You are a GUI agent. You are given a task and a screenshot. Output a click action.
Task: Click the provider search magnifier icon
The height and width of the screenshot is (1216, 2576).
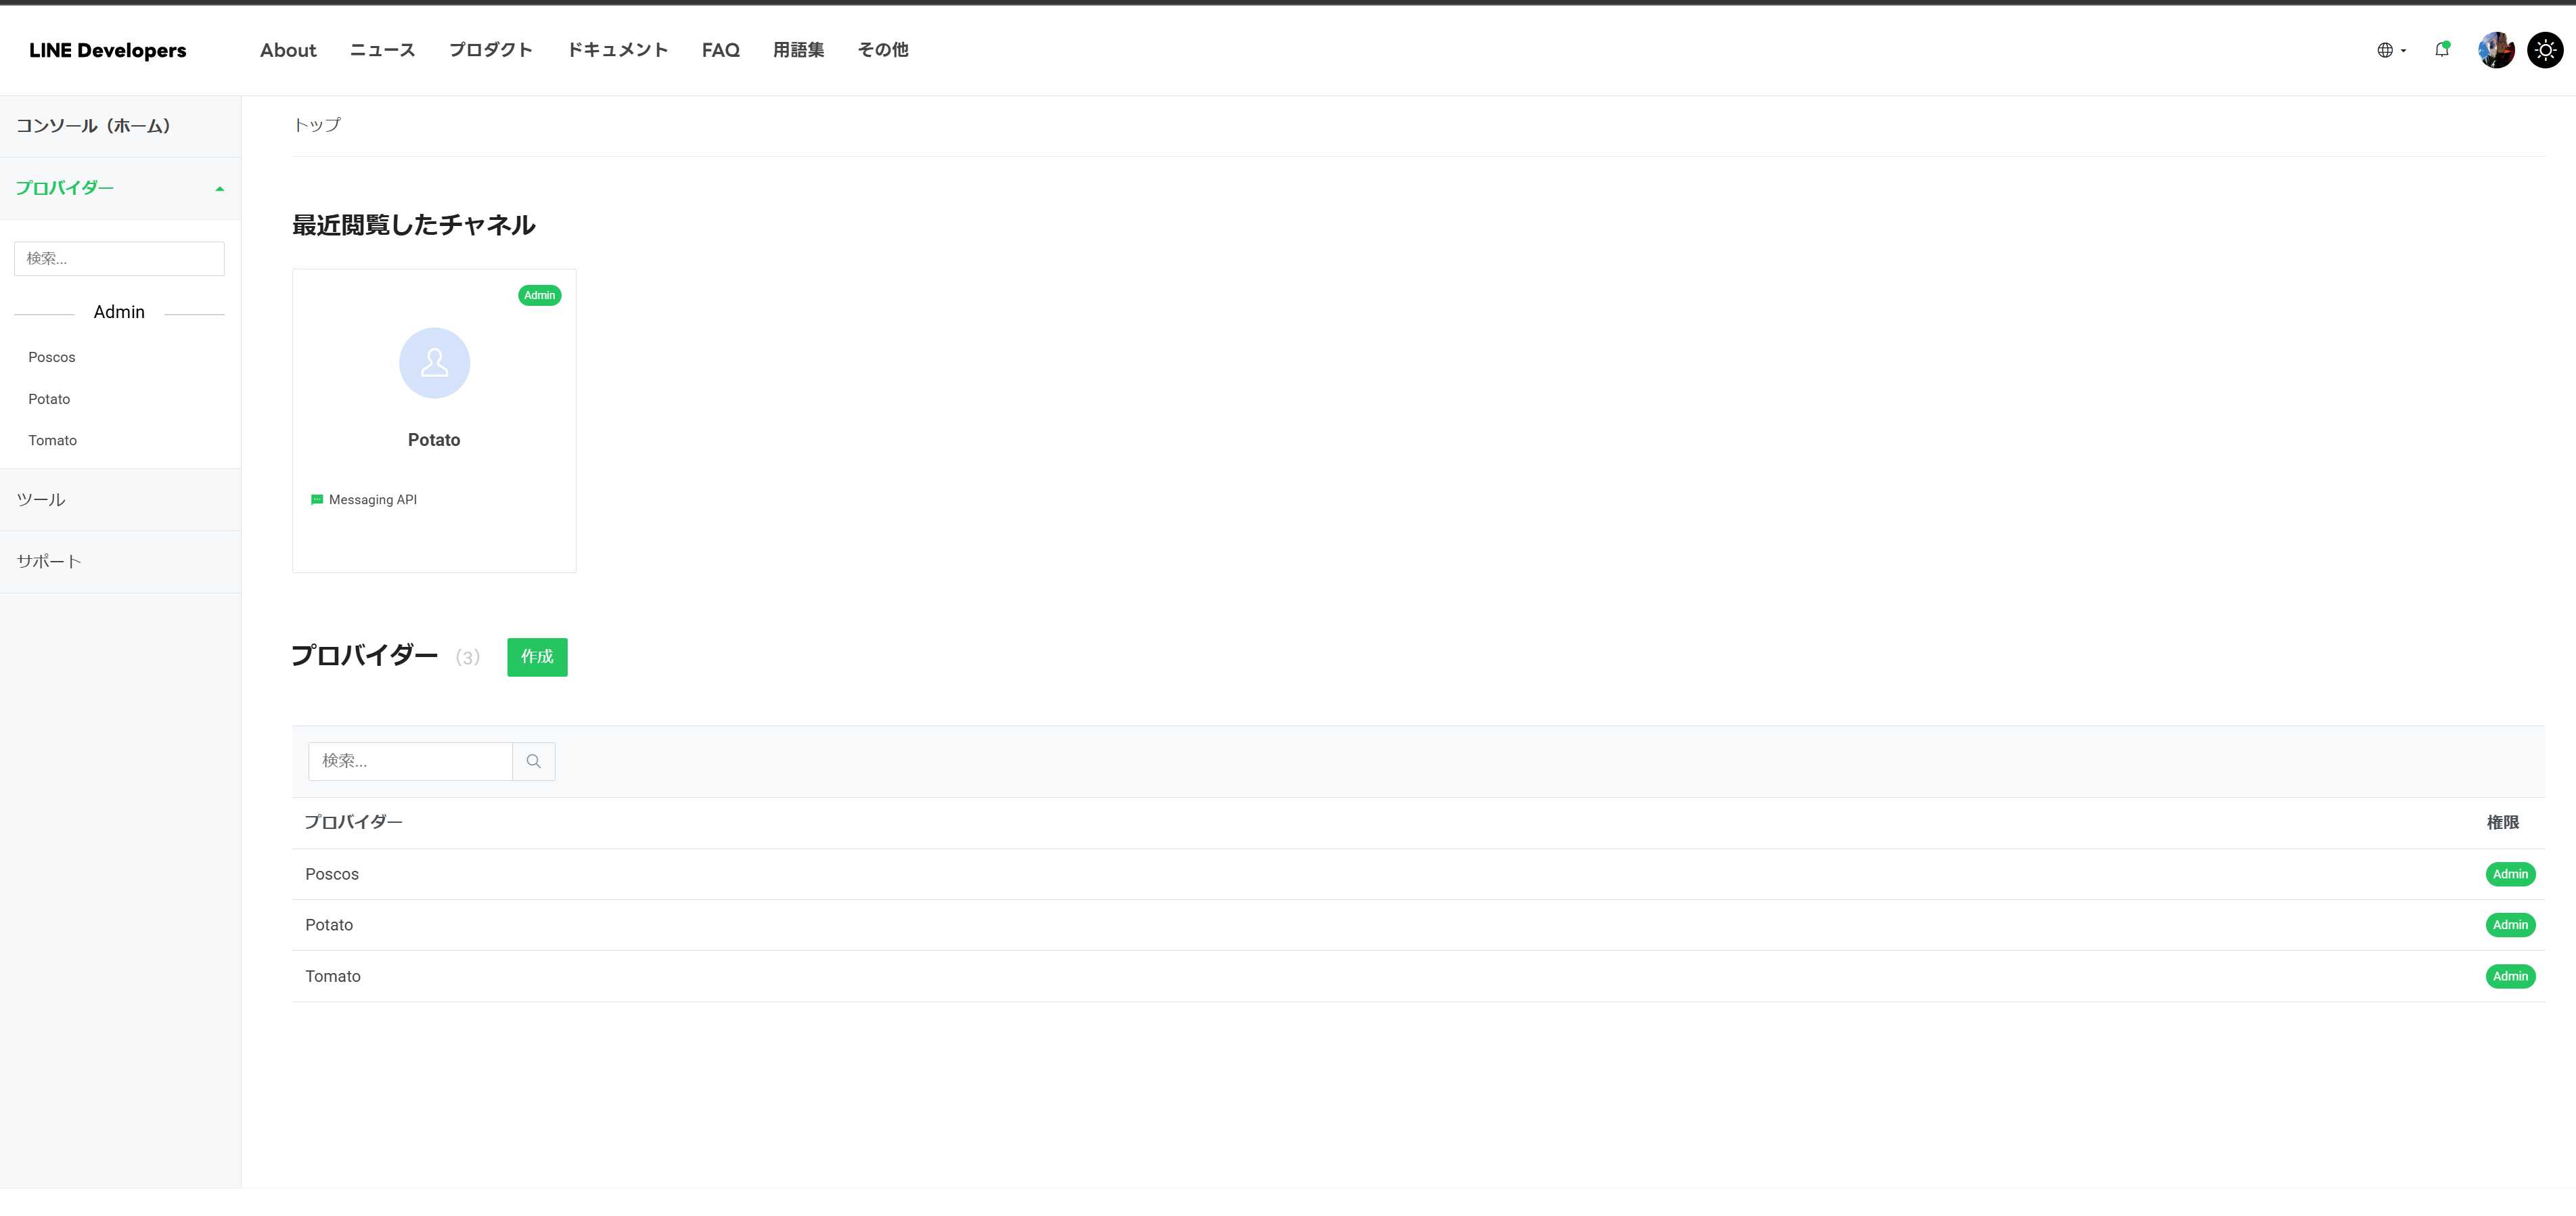533,761
